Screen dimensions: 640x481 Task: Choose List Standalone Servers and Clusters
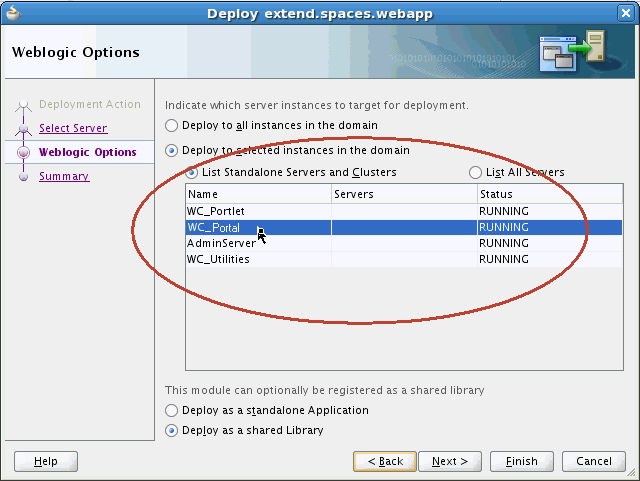(191, 172)
